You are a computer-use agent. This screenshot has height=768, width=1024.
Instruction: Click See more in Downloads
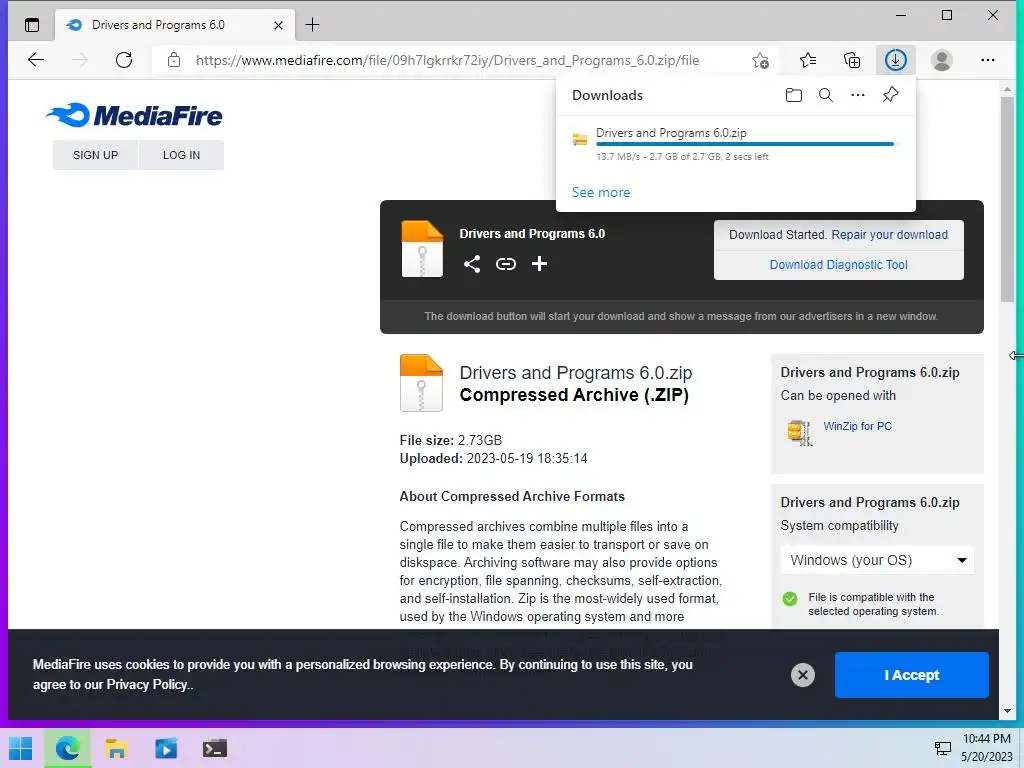tap(601, 192)
